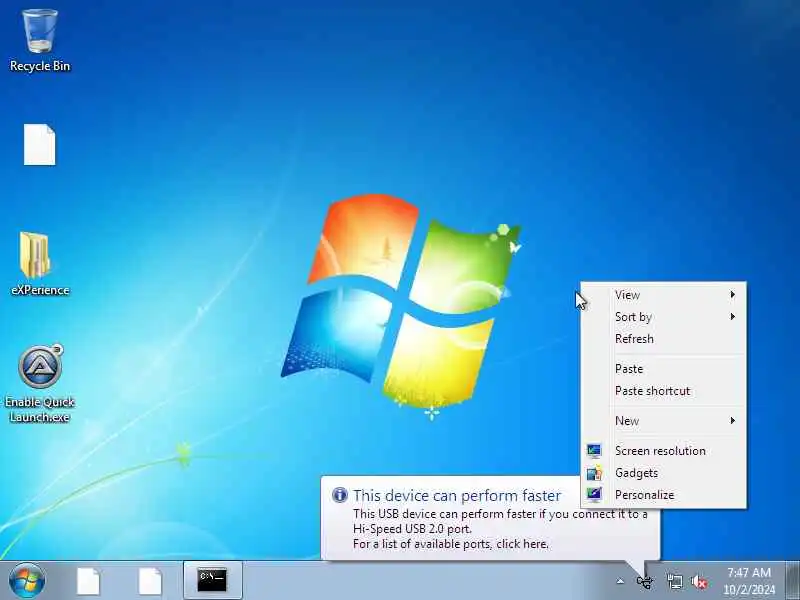Open the View submenu
This screenshot has height=600, width=800.
(x=663, y=295)
